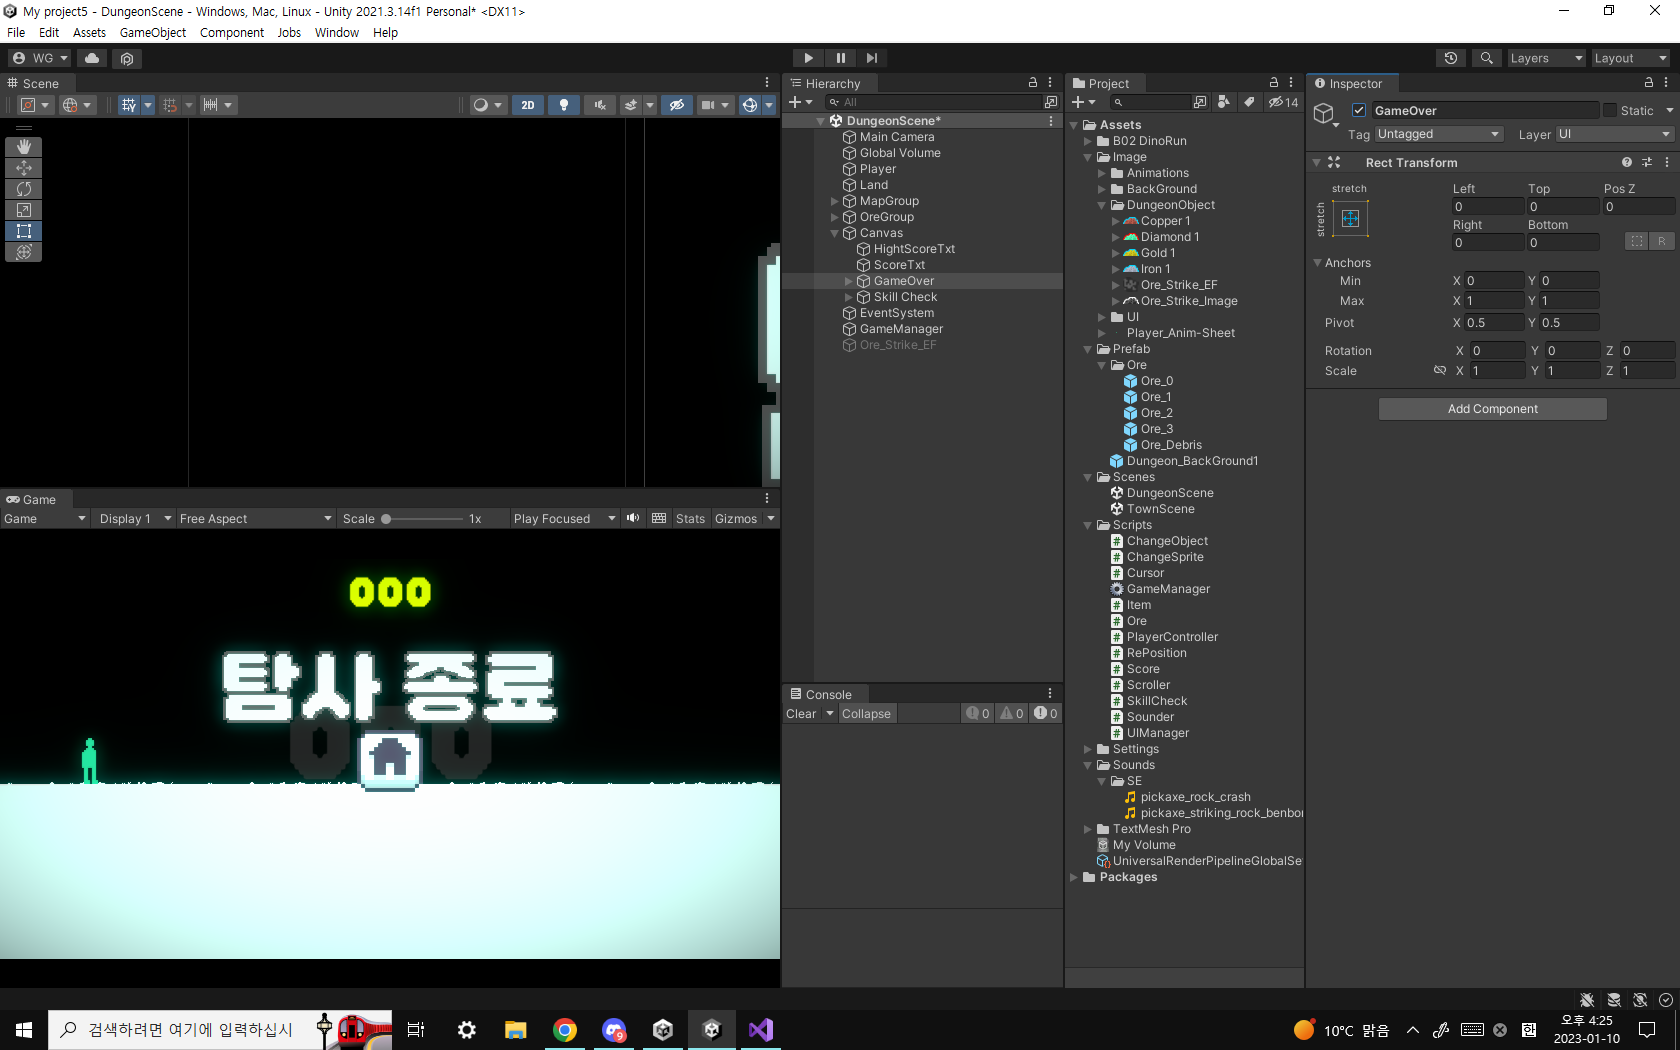Image resolution: width=1680 pixels, height=1050 pixels.
Task: Expand the Settings folder
Action: [x=1088, y=749]
